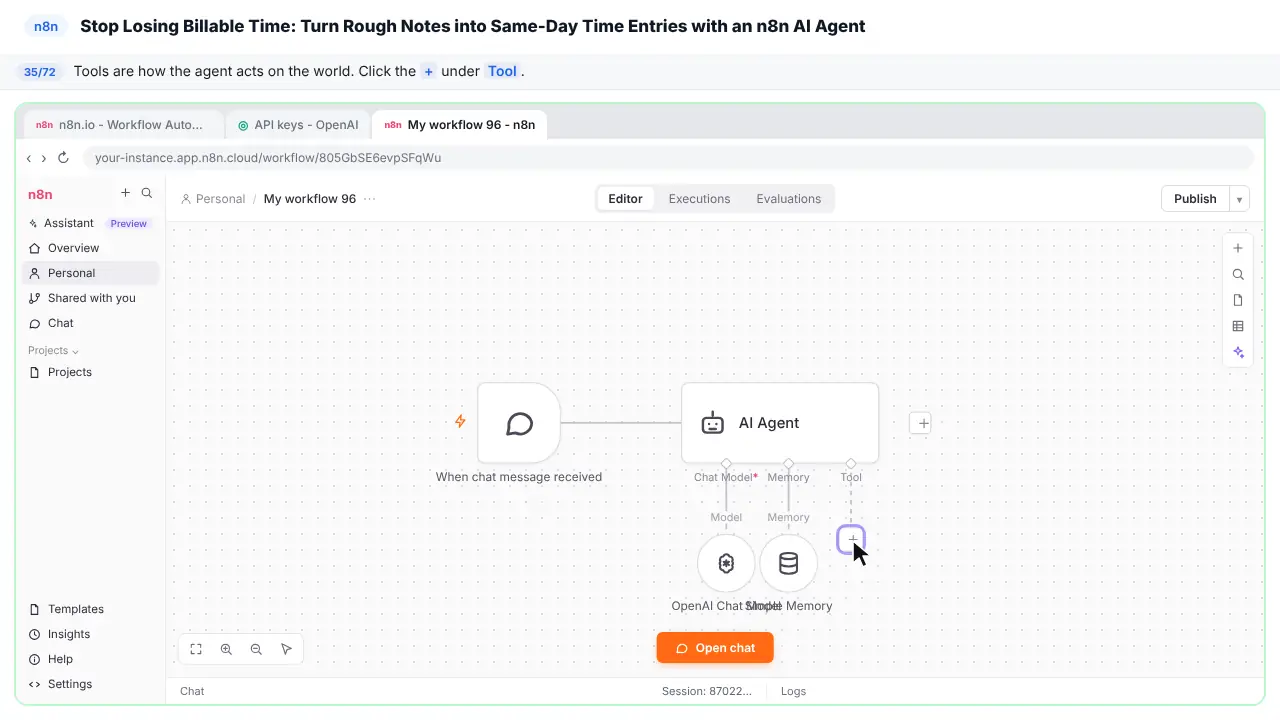Click the Personal breadcrumb link
This screenshot has width=1280, height=720.
pos(213,199)
